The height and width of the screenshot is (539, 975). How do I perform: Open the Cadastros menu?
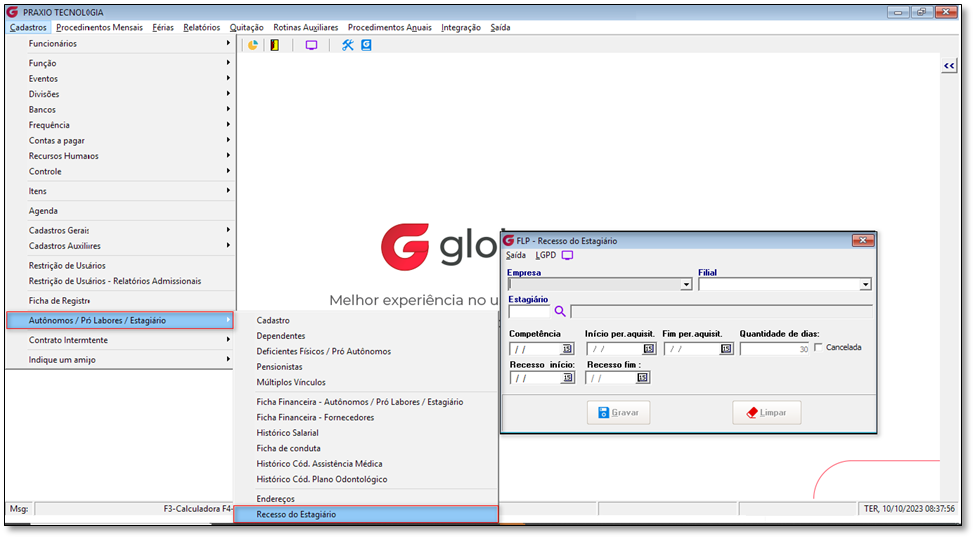(28, 27)
